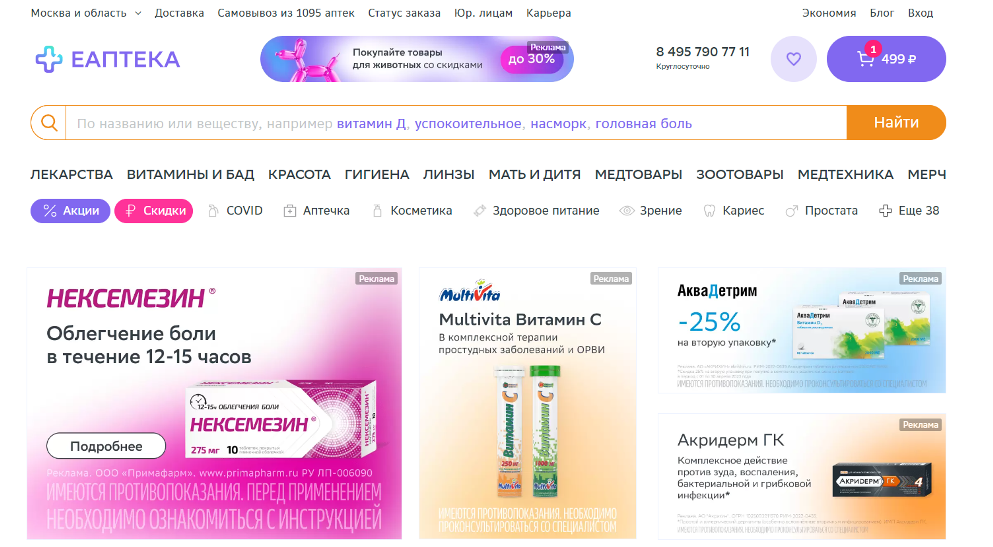Click the orange Найти search button
993x547 pixels.
(x=896, y=123)
